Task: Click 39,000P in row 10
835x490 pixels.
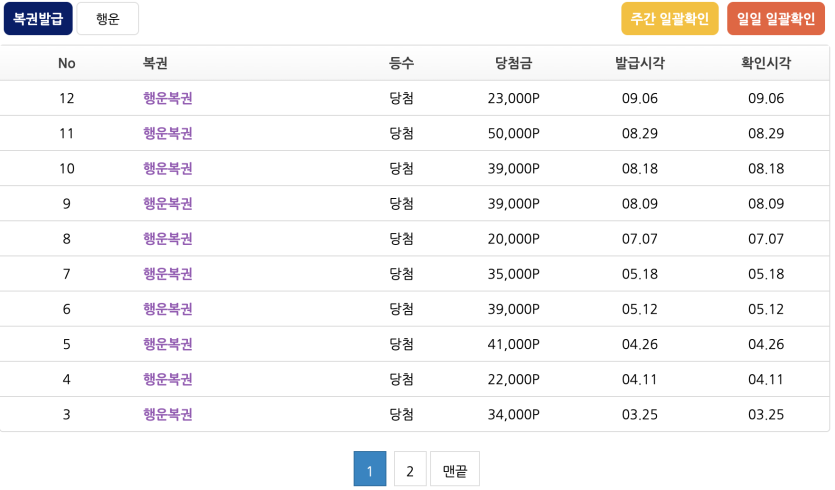Action: coord(513,168)
